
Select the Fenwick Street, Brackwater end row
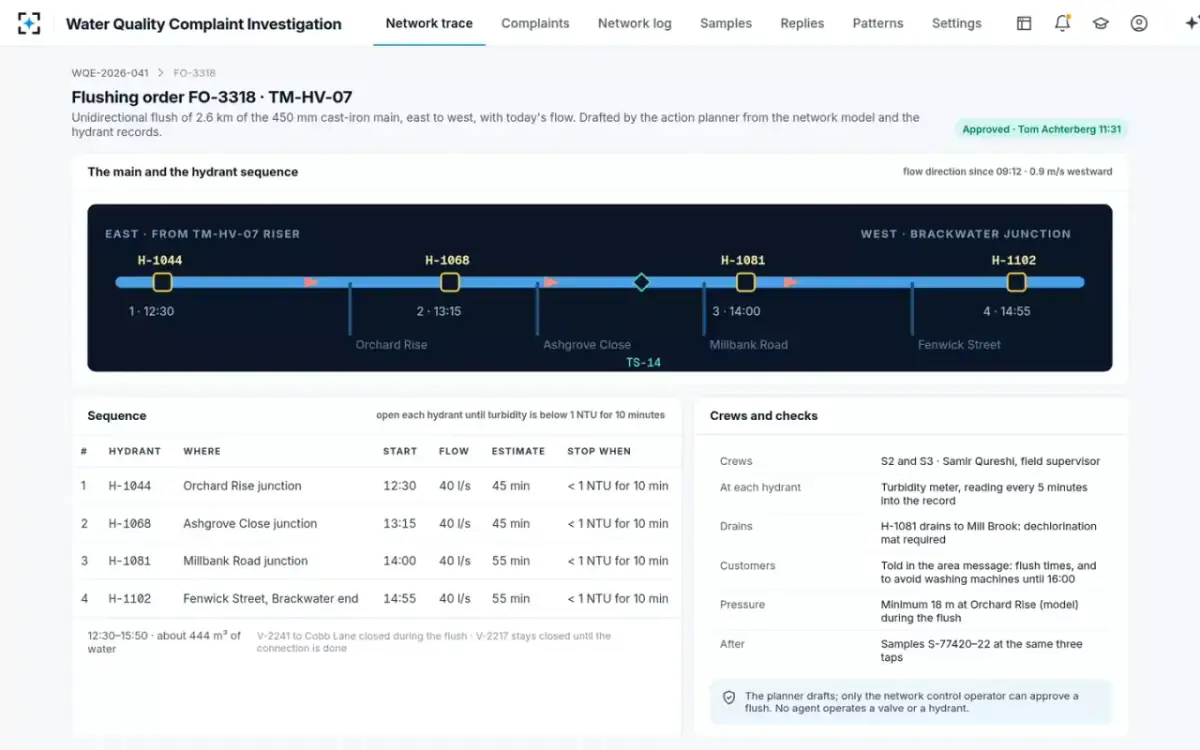point(377,599)
